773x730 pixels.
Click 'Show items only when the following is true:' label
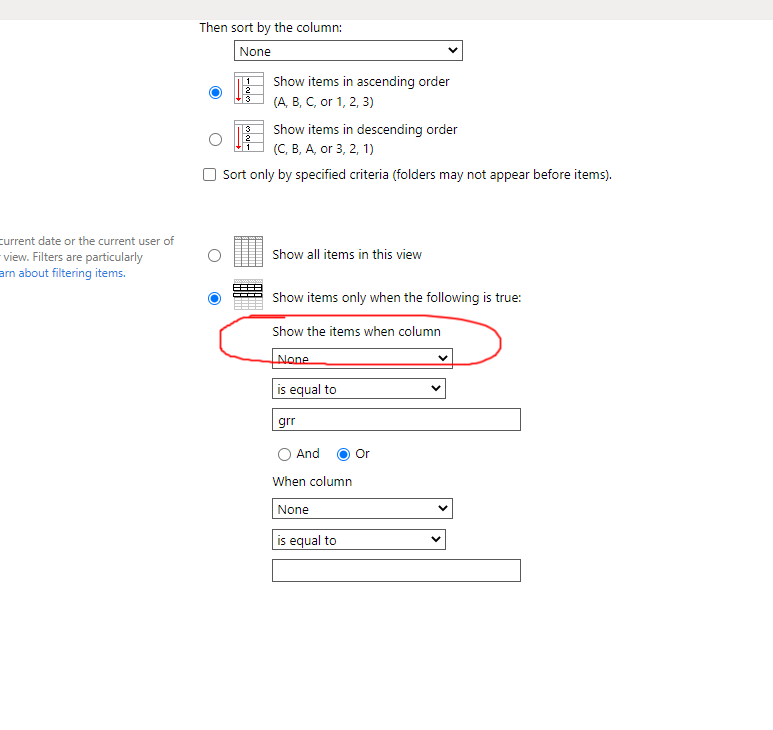click(397, 297)
